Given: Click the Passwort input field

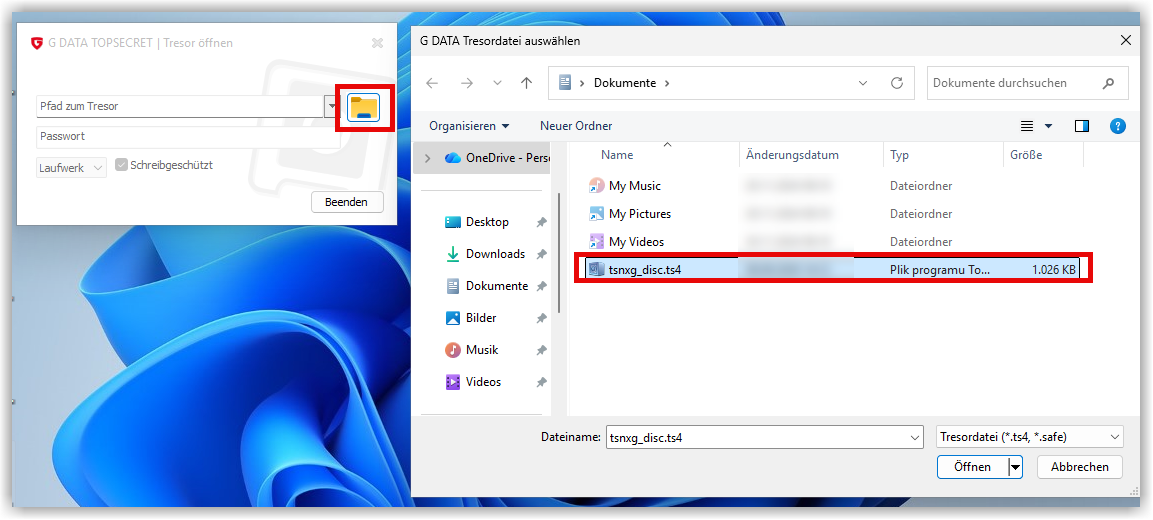Looking at the screenshot, I should (x=188, y=137).
